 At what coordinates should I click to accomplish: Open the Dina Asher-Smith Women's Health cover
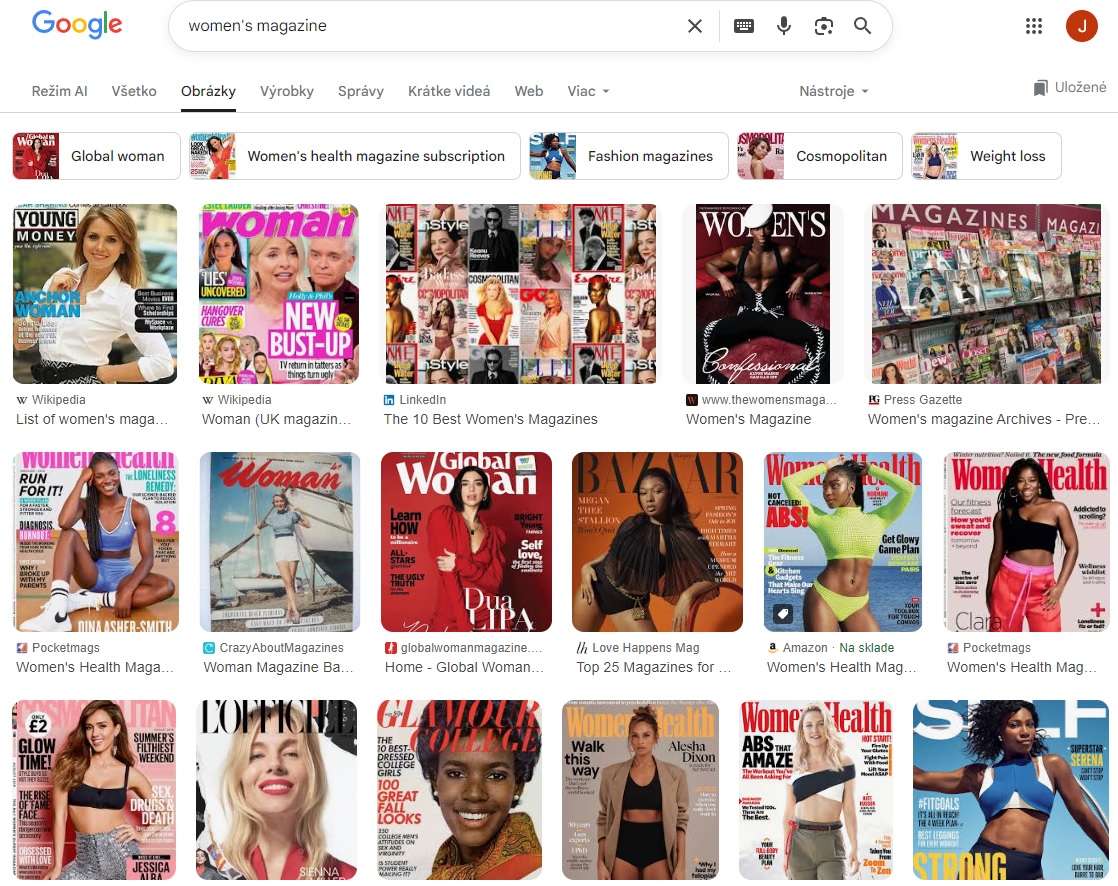point(96,542)
